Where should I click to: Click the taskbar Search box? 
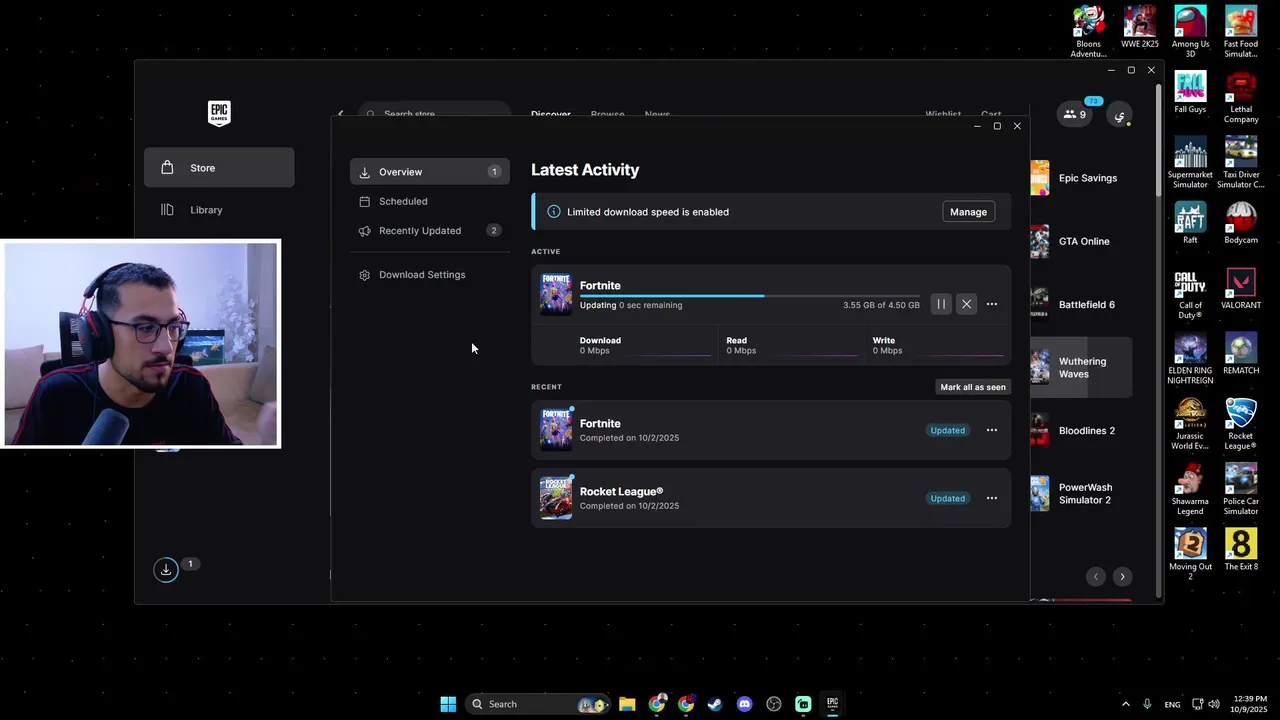click(x=539, y=704)
